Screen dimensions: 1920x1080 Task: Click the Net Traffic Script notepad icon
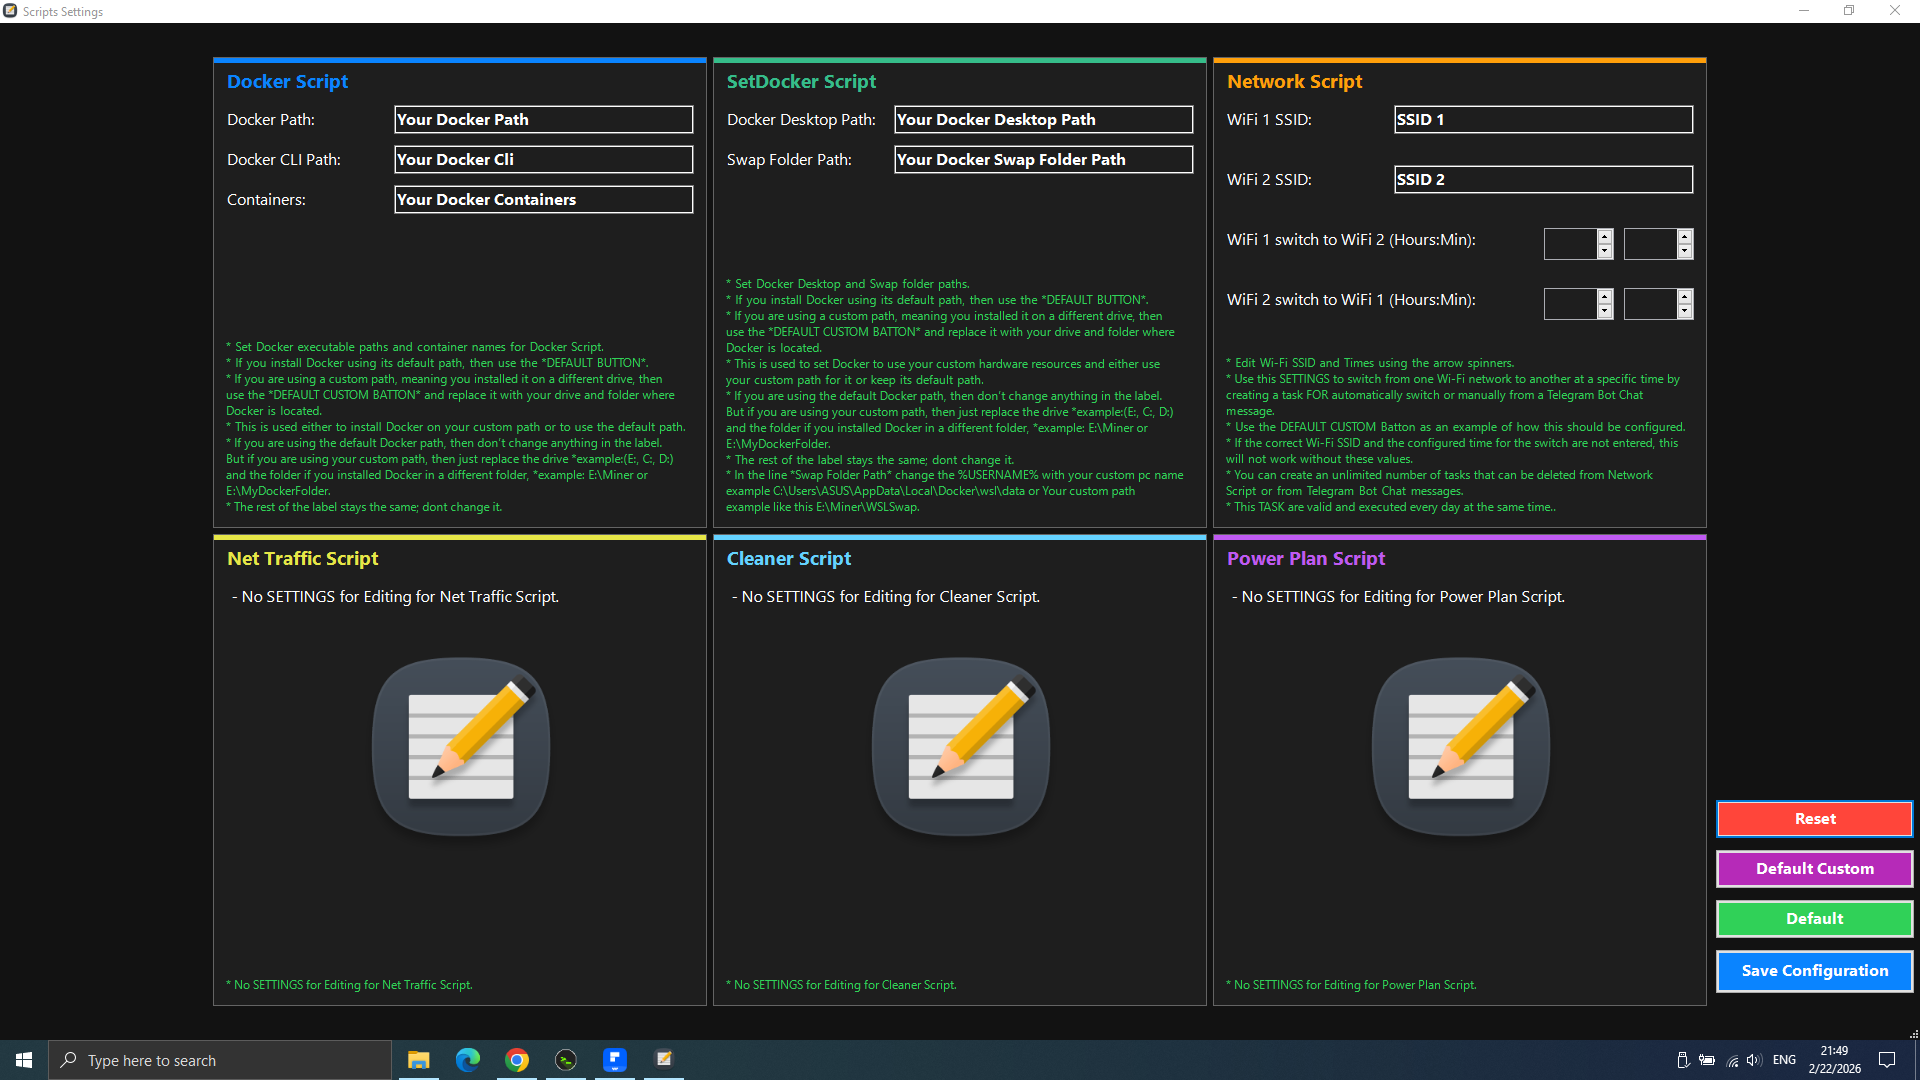point(461,746)
